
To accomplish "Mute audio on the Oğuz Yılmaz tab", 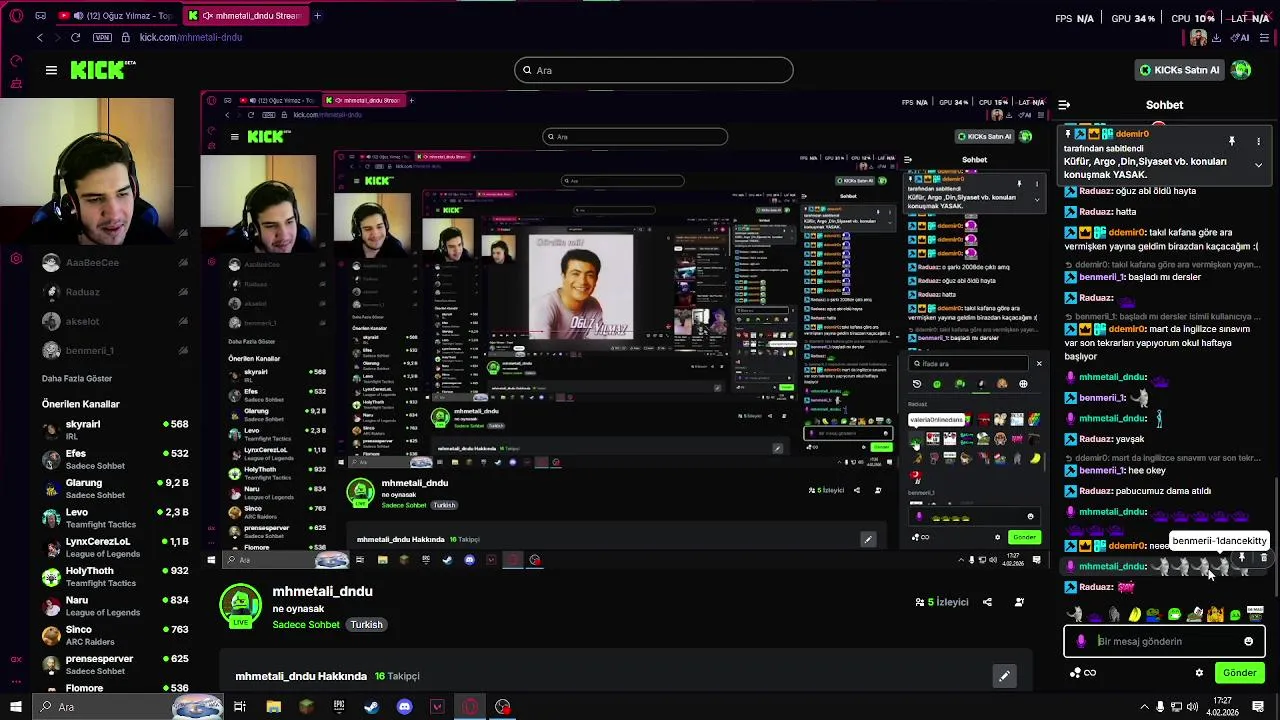I will point(78,16).
